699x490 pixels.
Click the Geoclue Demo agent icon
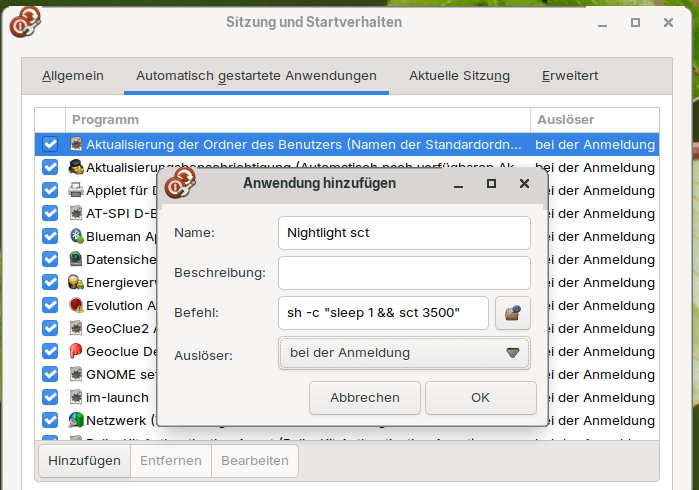click(x=76, y=351)
